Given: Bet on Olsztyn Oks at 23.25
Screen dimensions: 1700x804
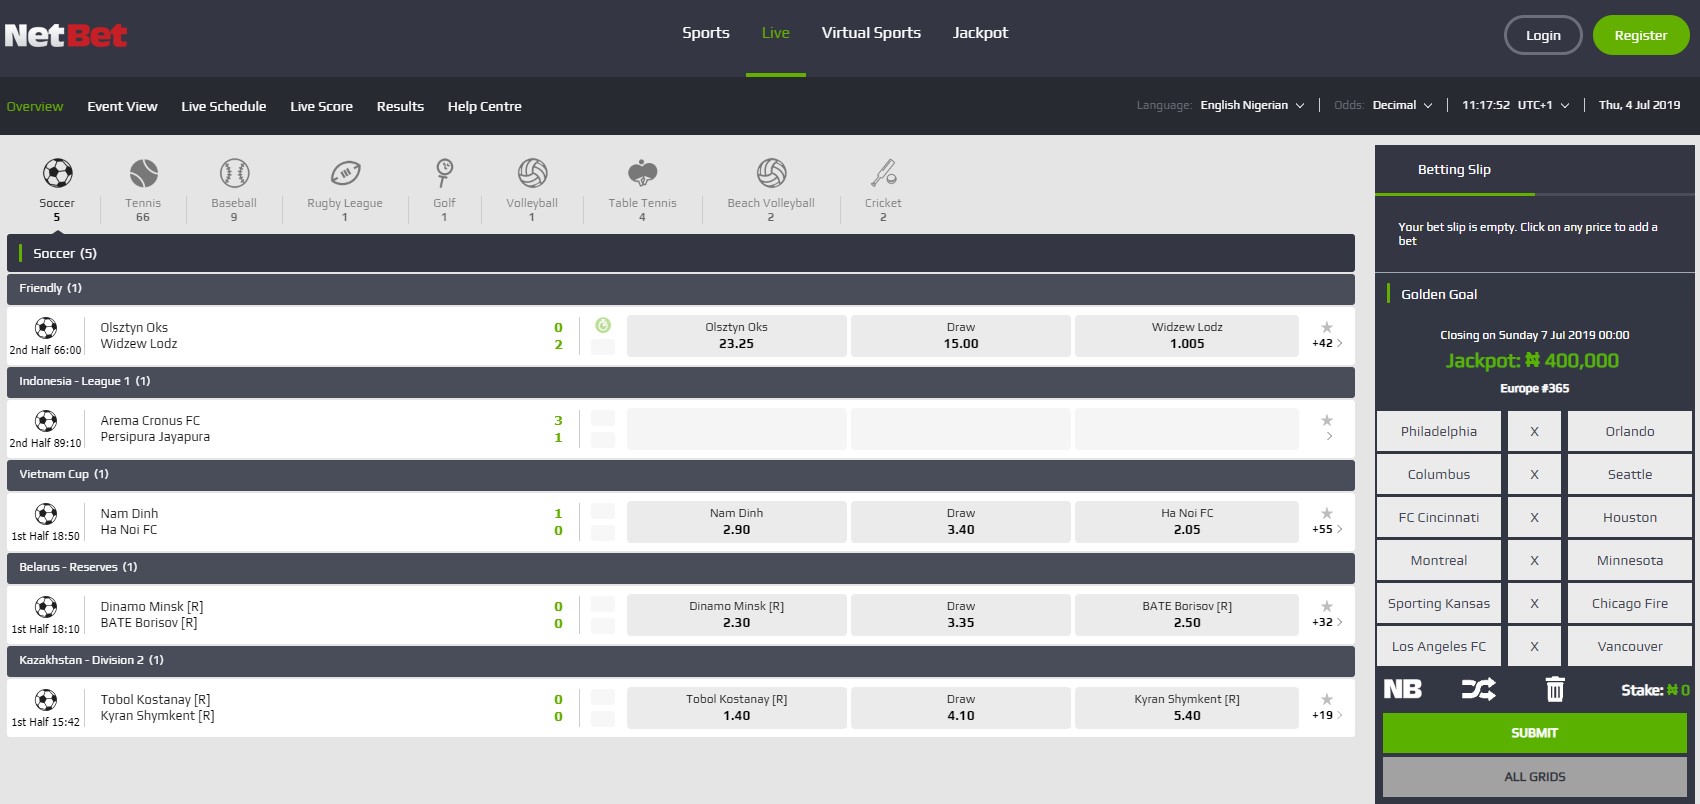Looking at the screenshot, I should tap(737, 336).
